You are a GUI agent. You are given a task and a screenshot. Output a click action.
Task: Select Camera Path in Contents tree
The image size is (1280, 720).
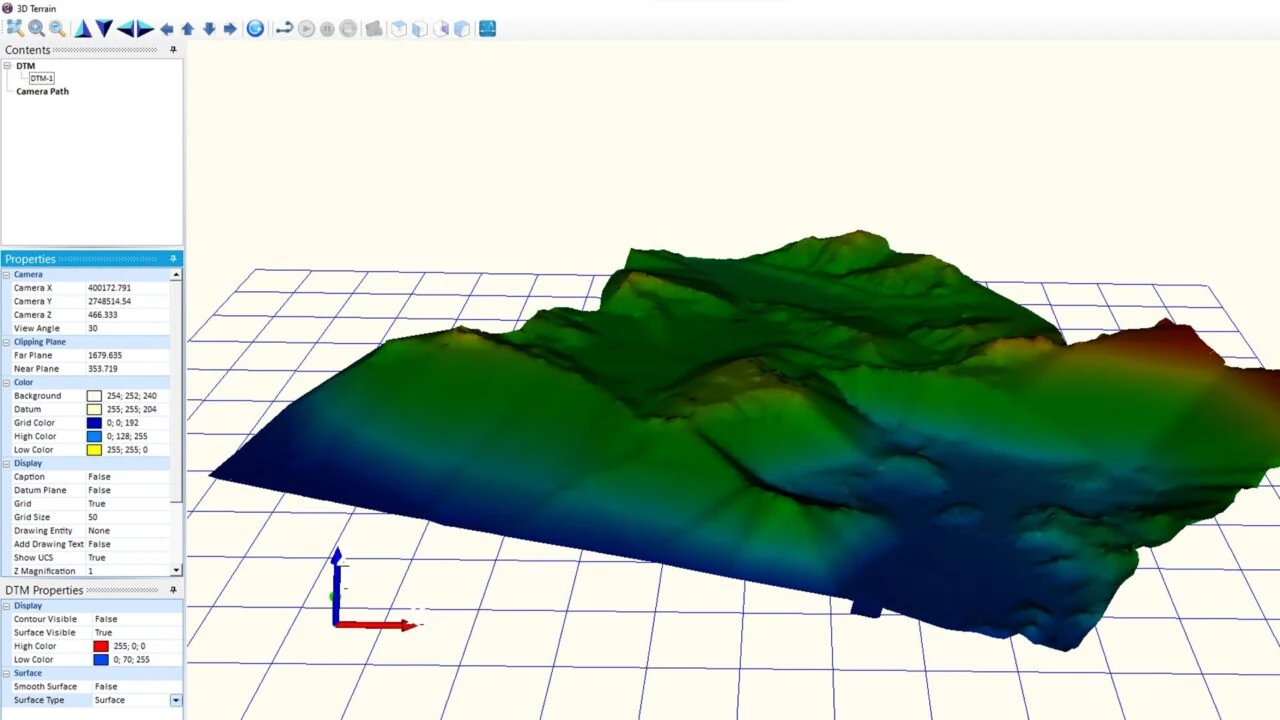coord(42,91)
